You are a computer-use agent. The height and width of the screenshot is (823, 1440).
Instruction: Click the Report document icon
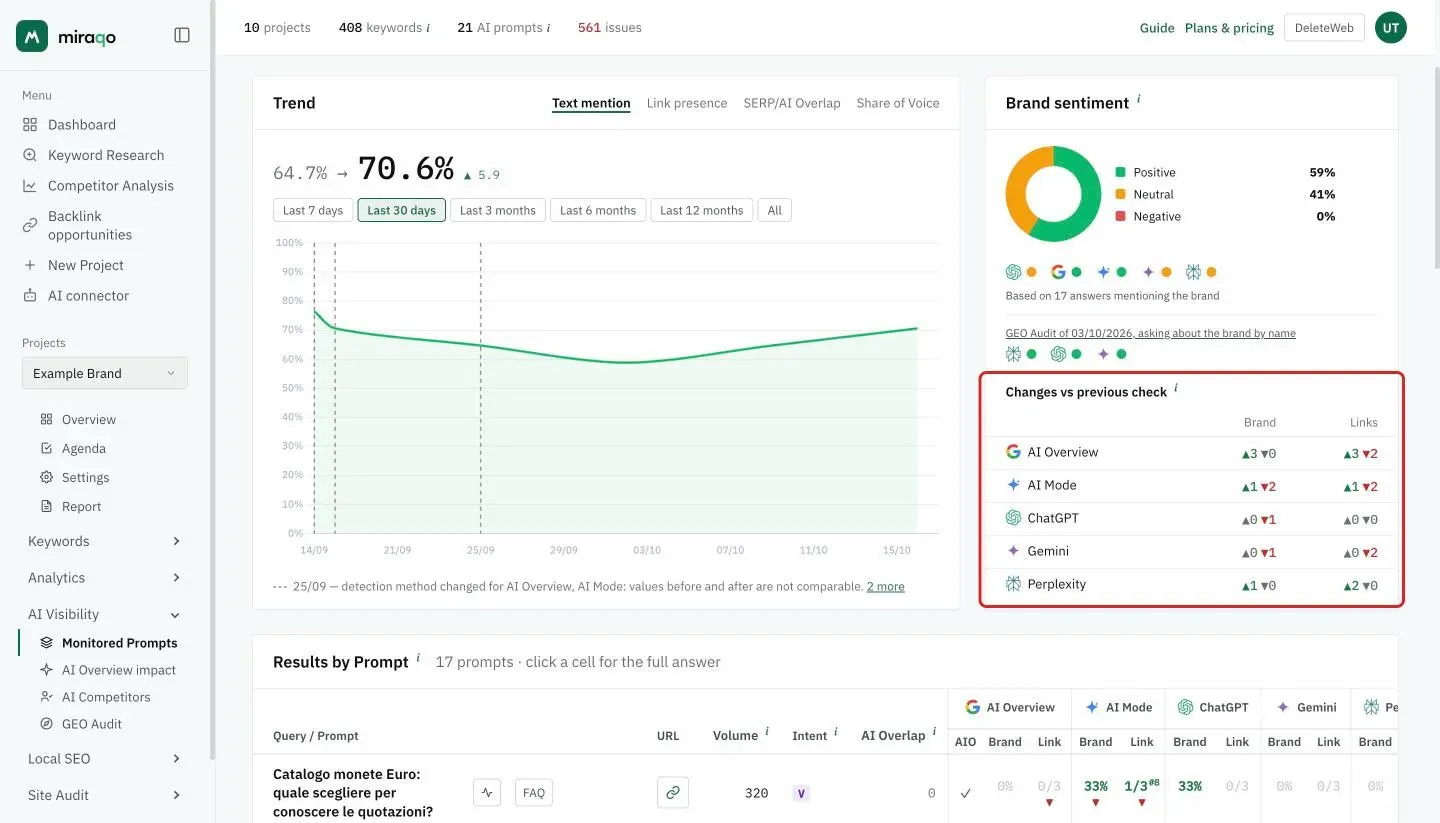(x=46, y=507)
